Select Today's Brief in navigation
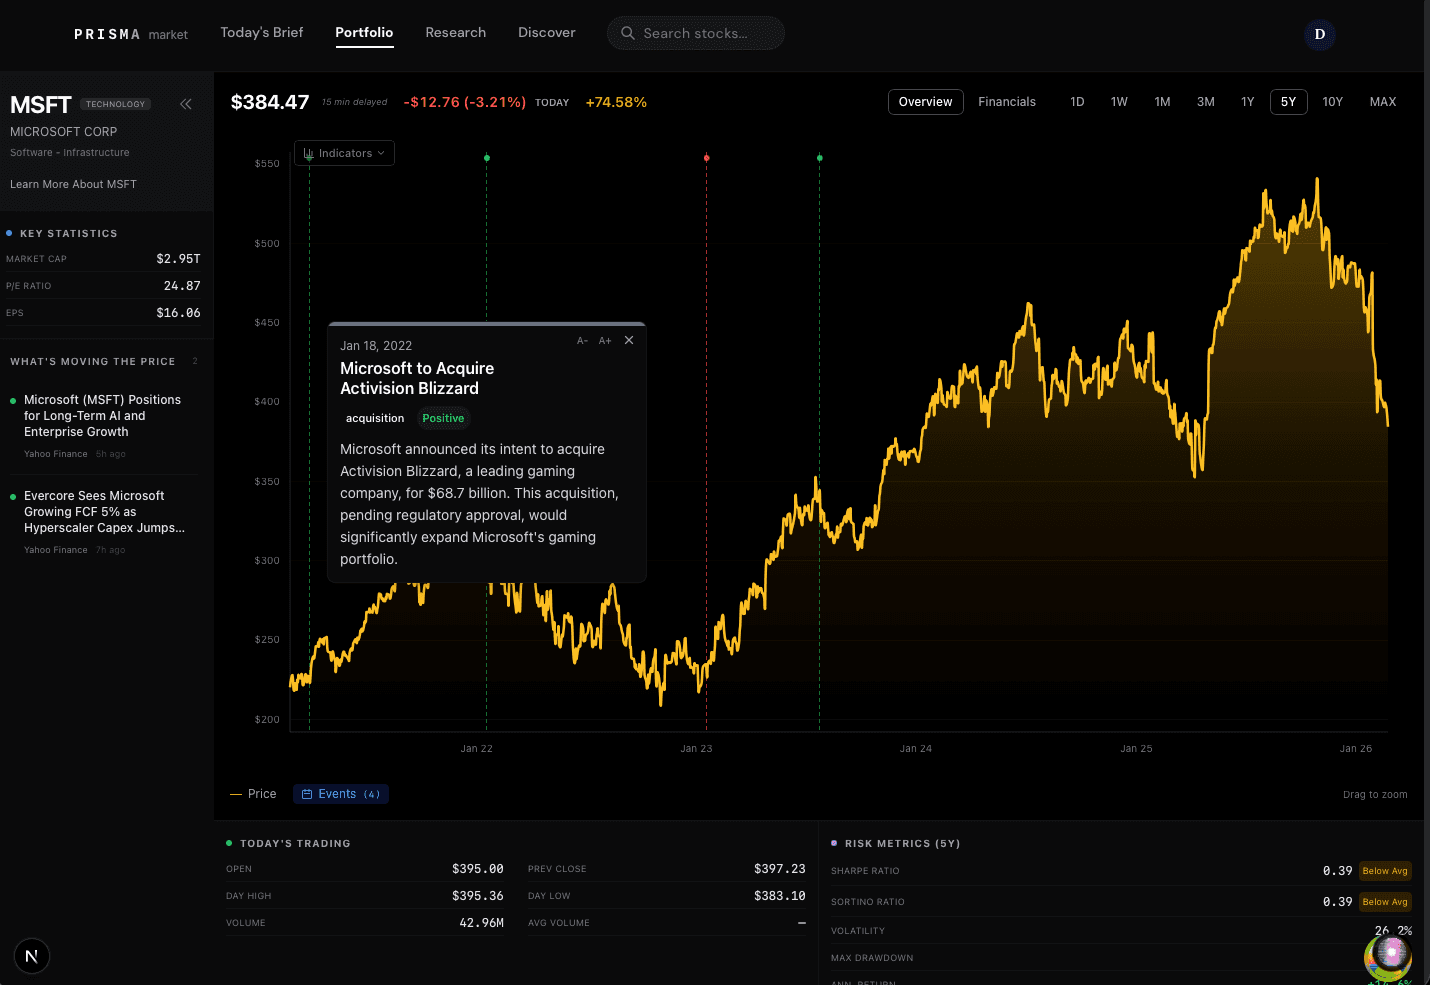This screenshot has height=985, width=1430. pyautogui.click(x=261, y=32)
